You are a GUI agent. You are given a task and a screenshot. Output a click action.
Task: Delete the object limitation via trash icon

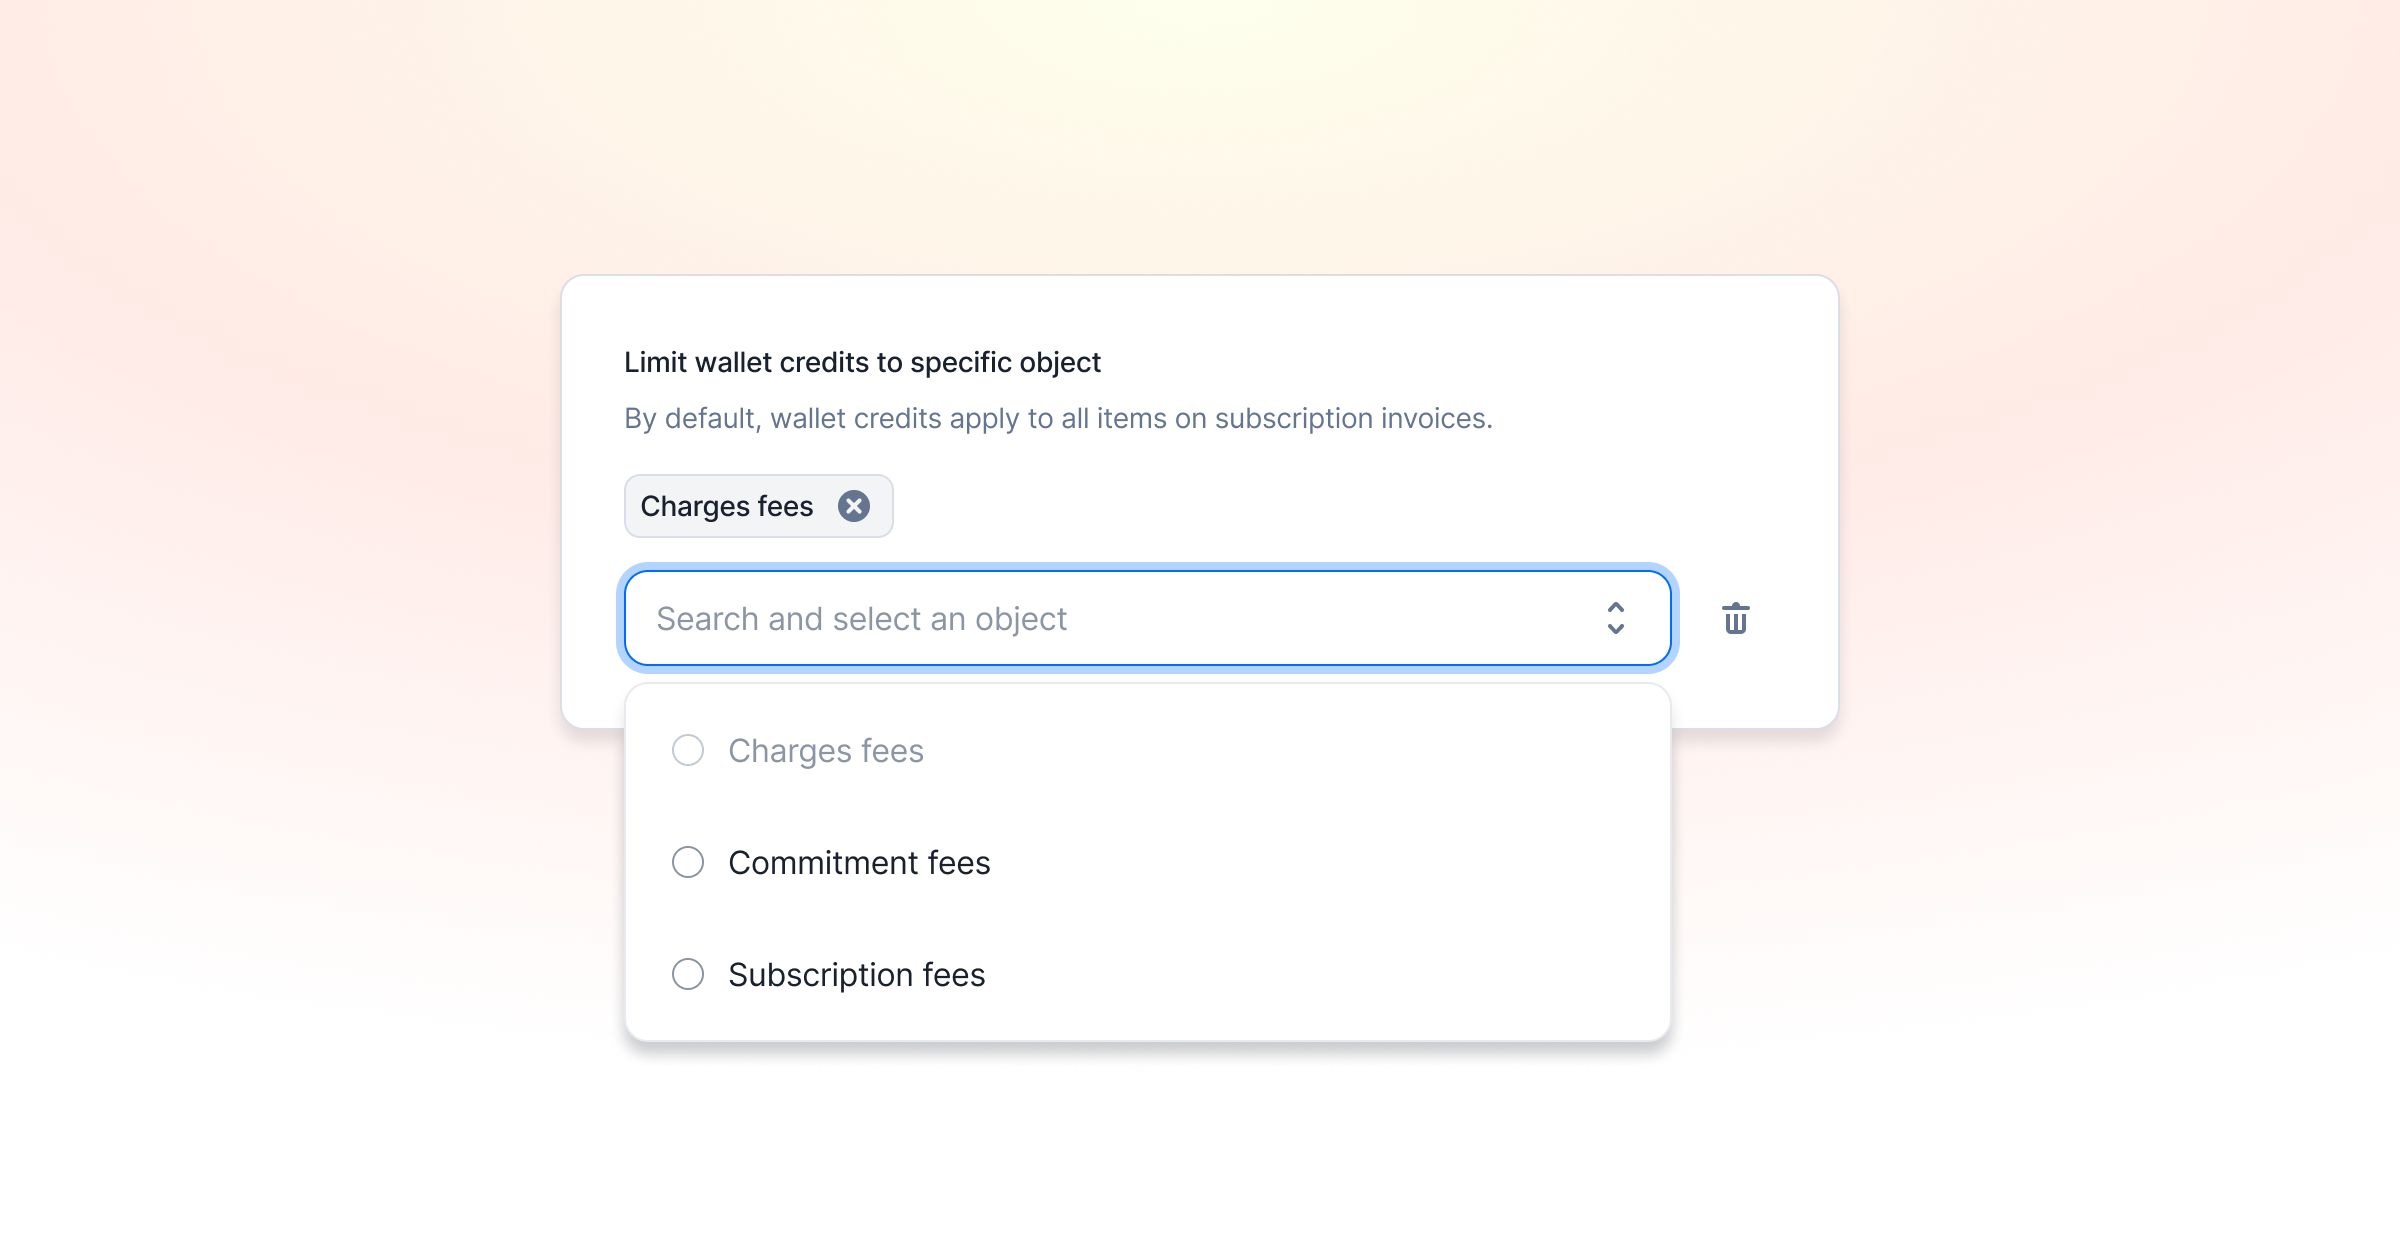point(1736,618)
